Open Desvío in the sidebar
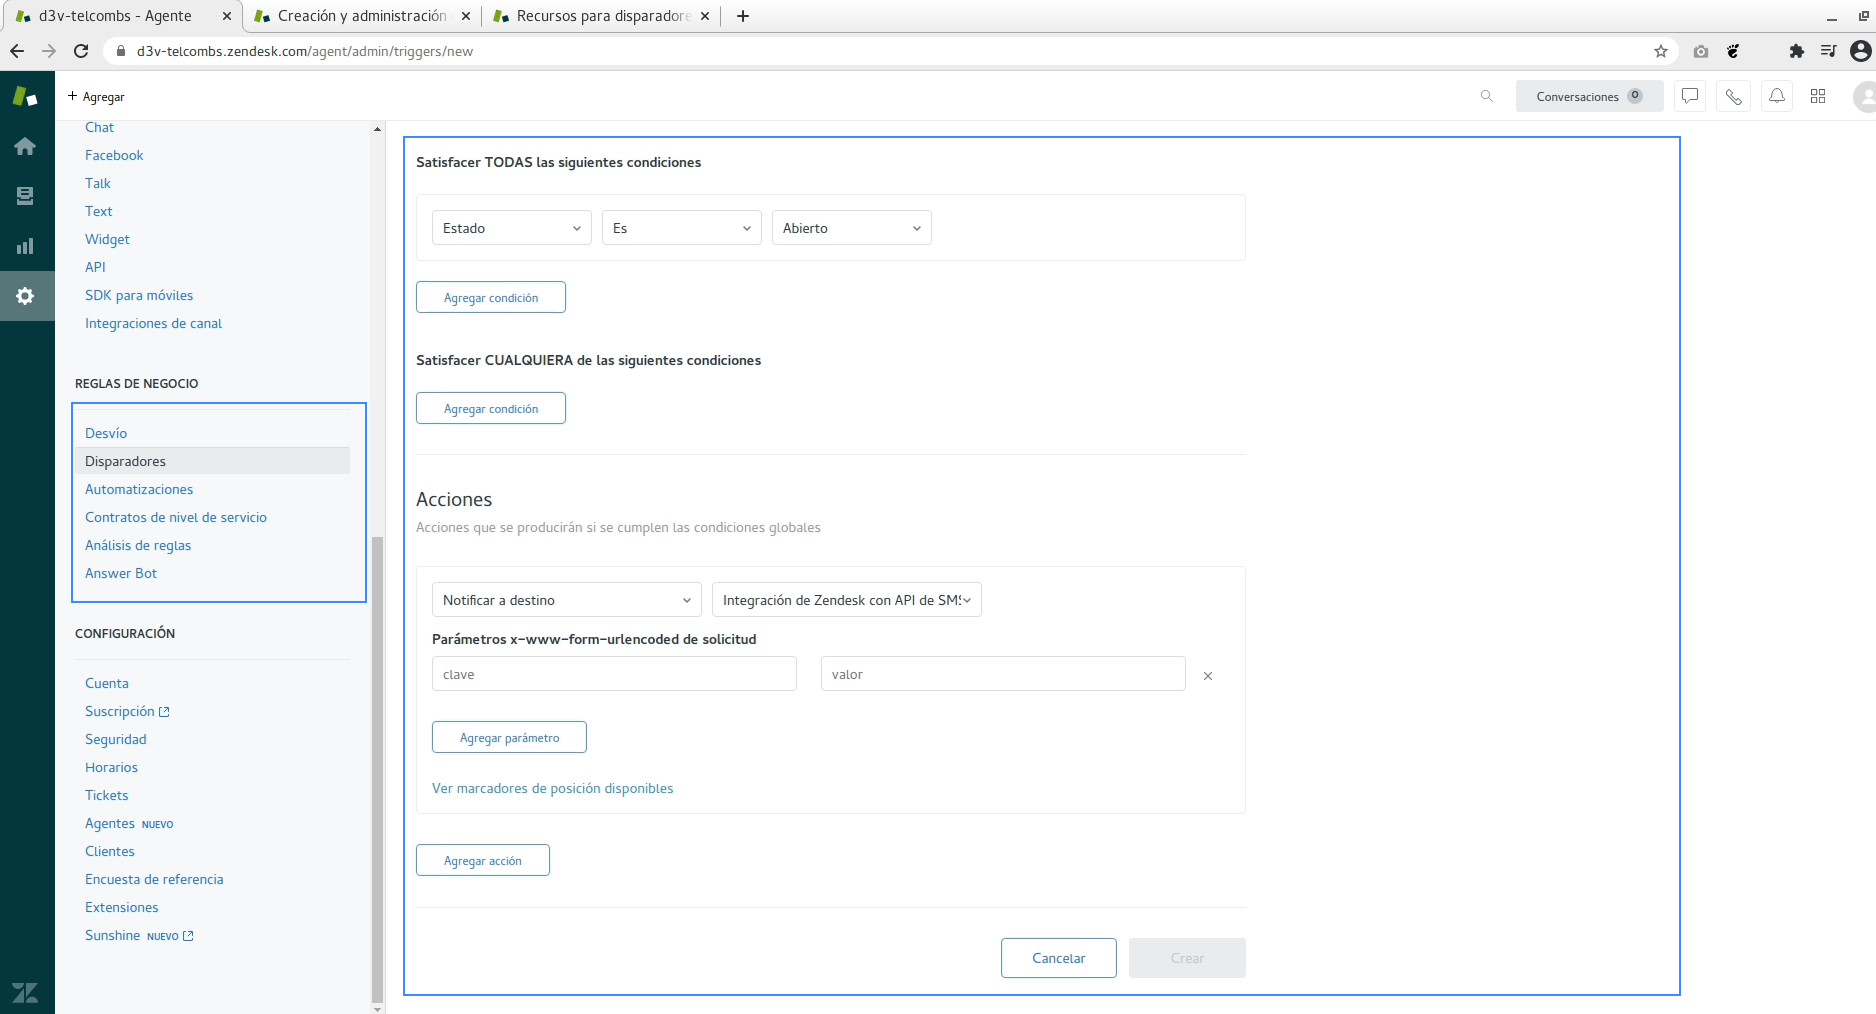The image size is (1876, 1014). (x=106, y=433)
